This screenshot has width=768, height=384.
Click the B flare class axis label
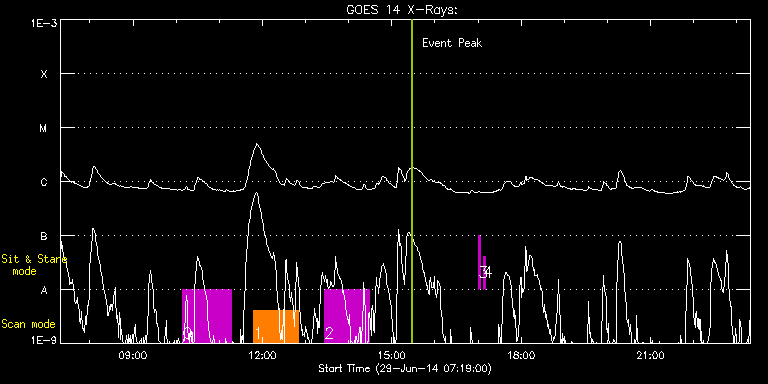tap(44, 236)
